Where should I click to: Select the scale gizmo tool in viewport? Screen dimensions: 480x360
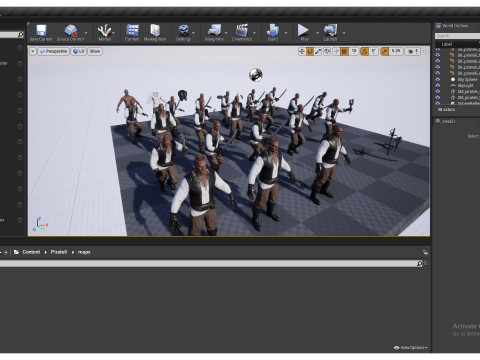318,51
